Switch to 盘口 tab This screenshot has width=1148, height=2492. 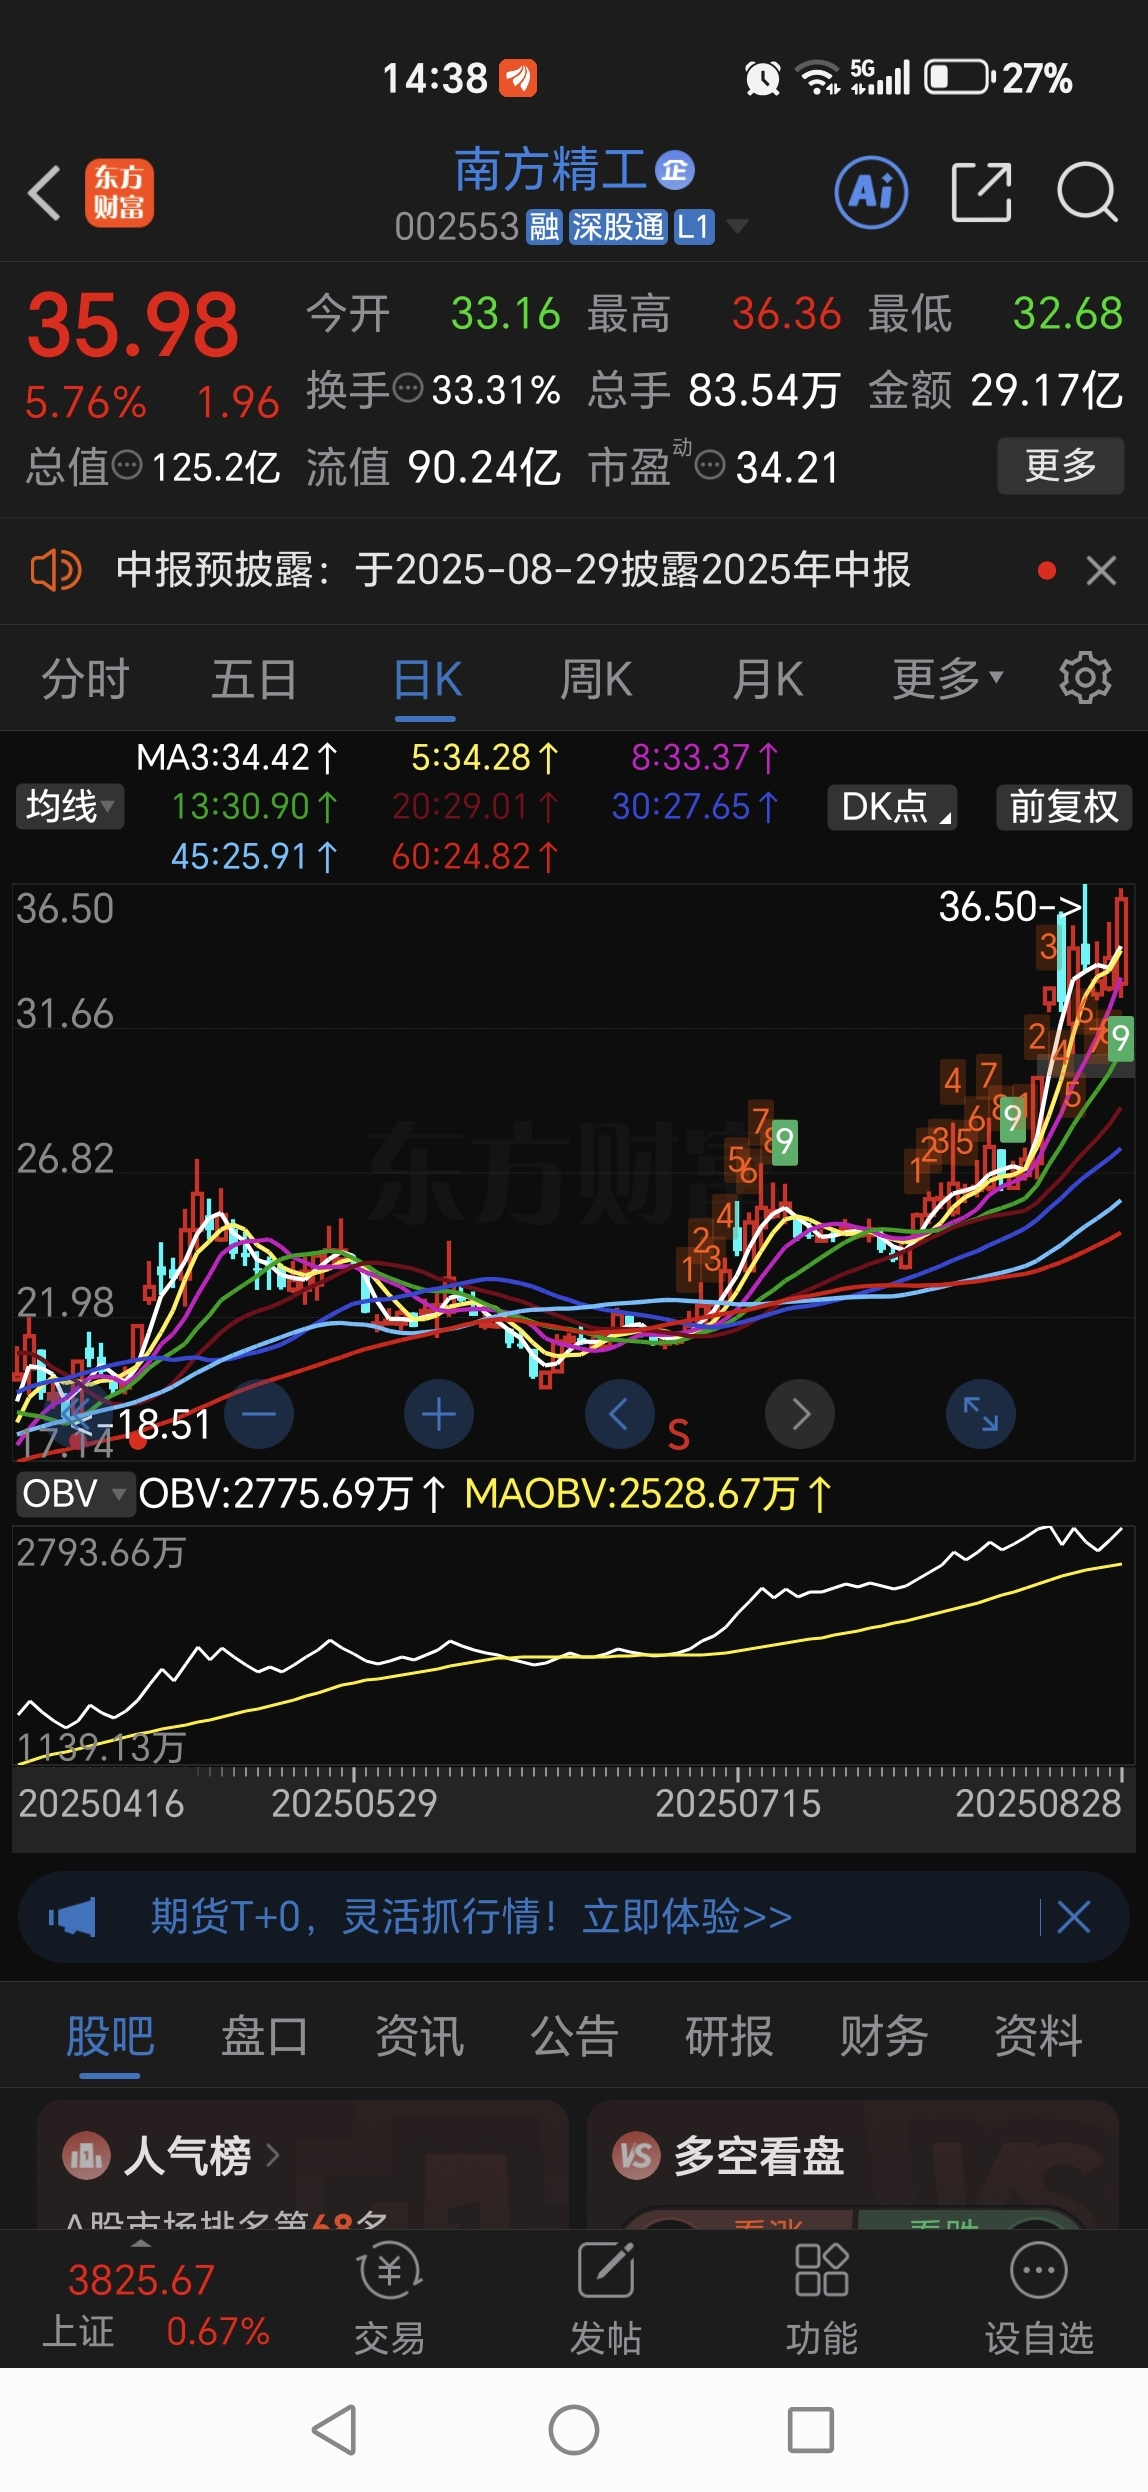click(265, 2036)
